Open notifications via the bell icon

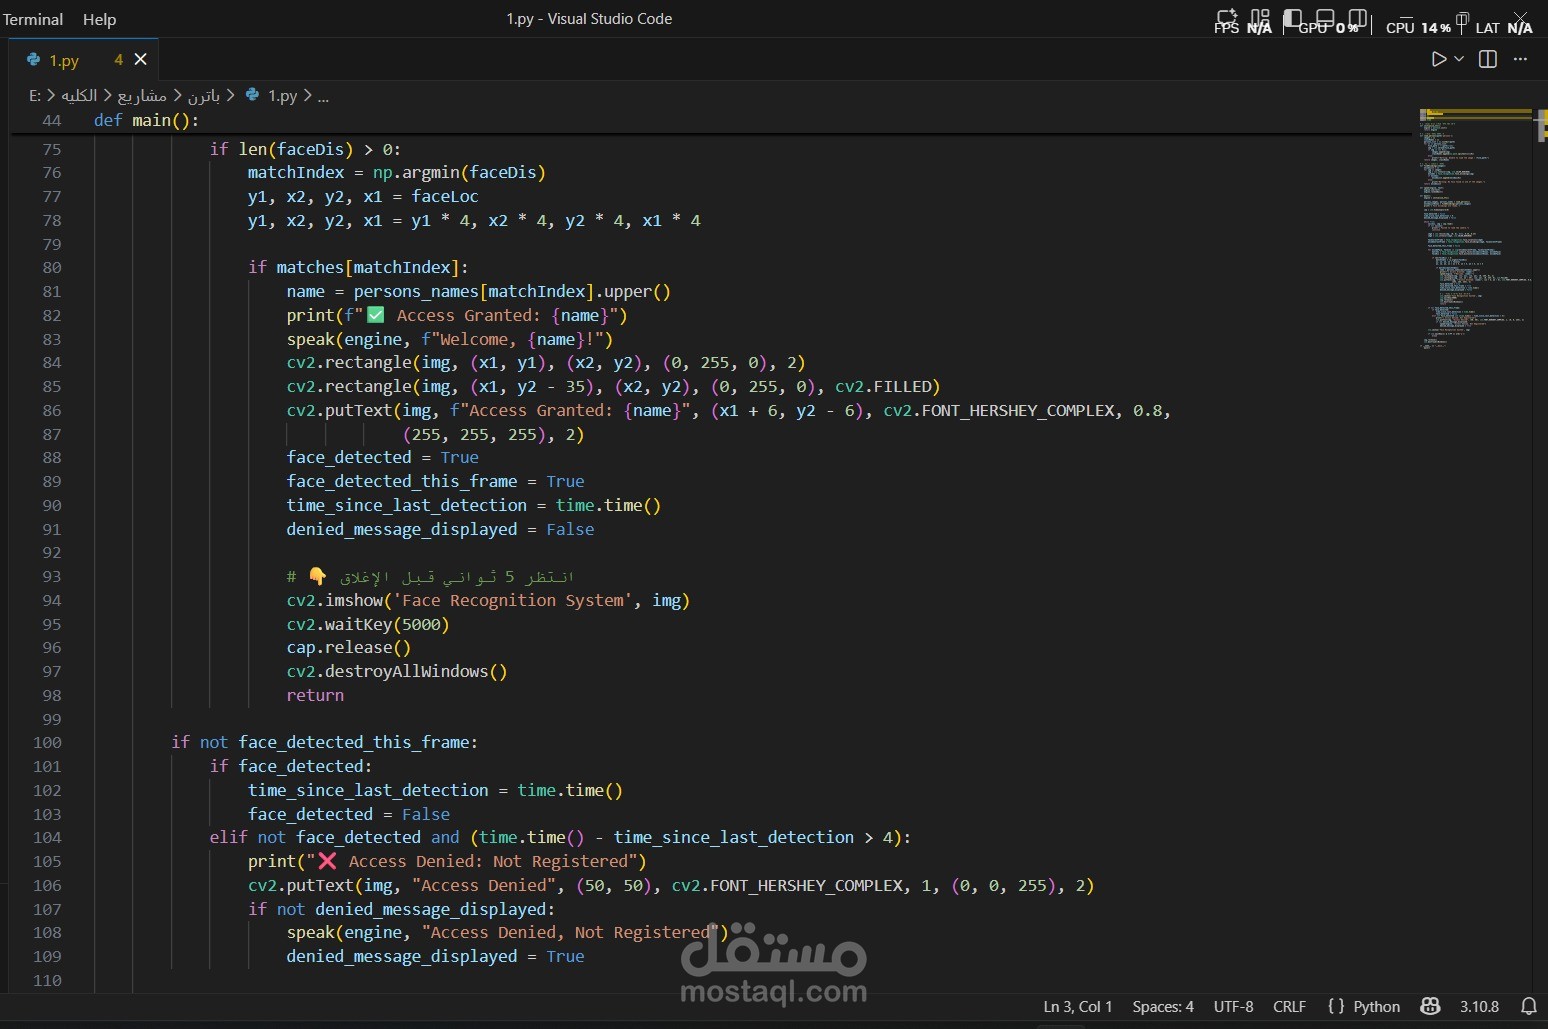tap(1528, 1007)
